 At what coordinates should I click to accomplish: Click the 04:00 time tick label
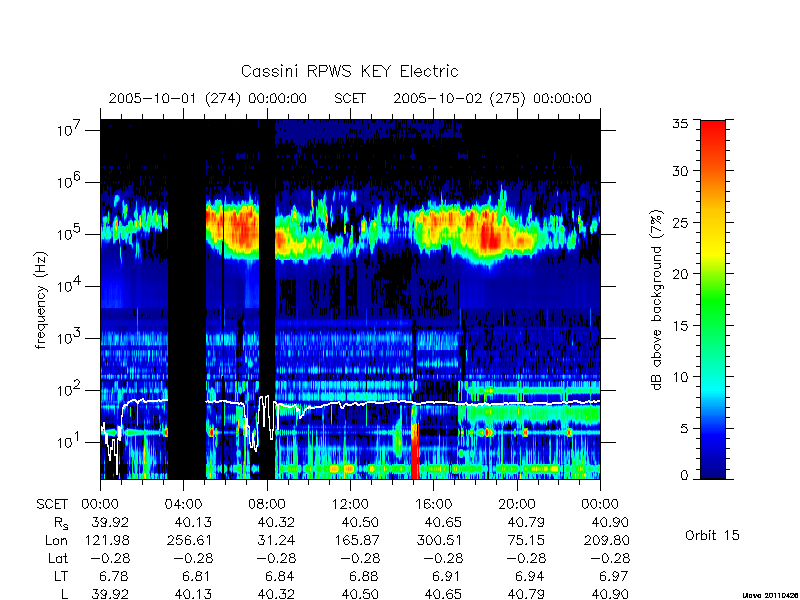click(x=183, y=505)
